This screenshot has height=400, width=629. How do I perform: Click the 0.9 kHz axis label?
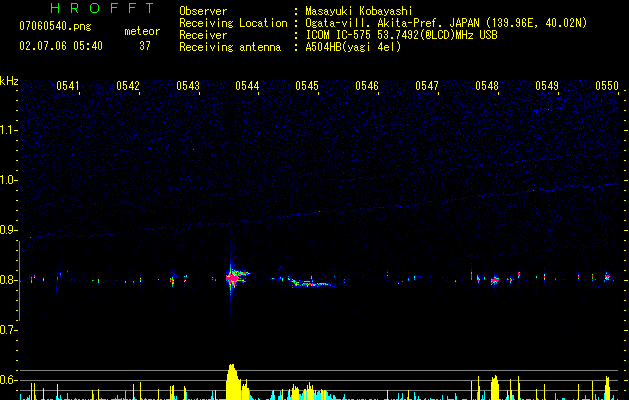8,230
